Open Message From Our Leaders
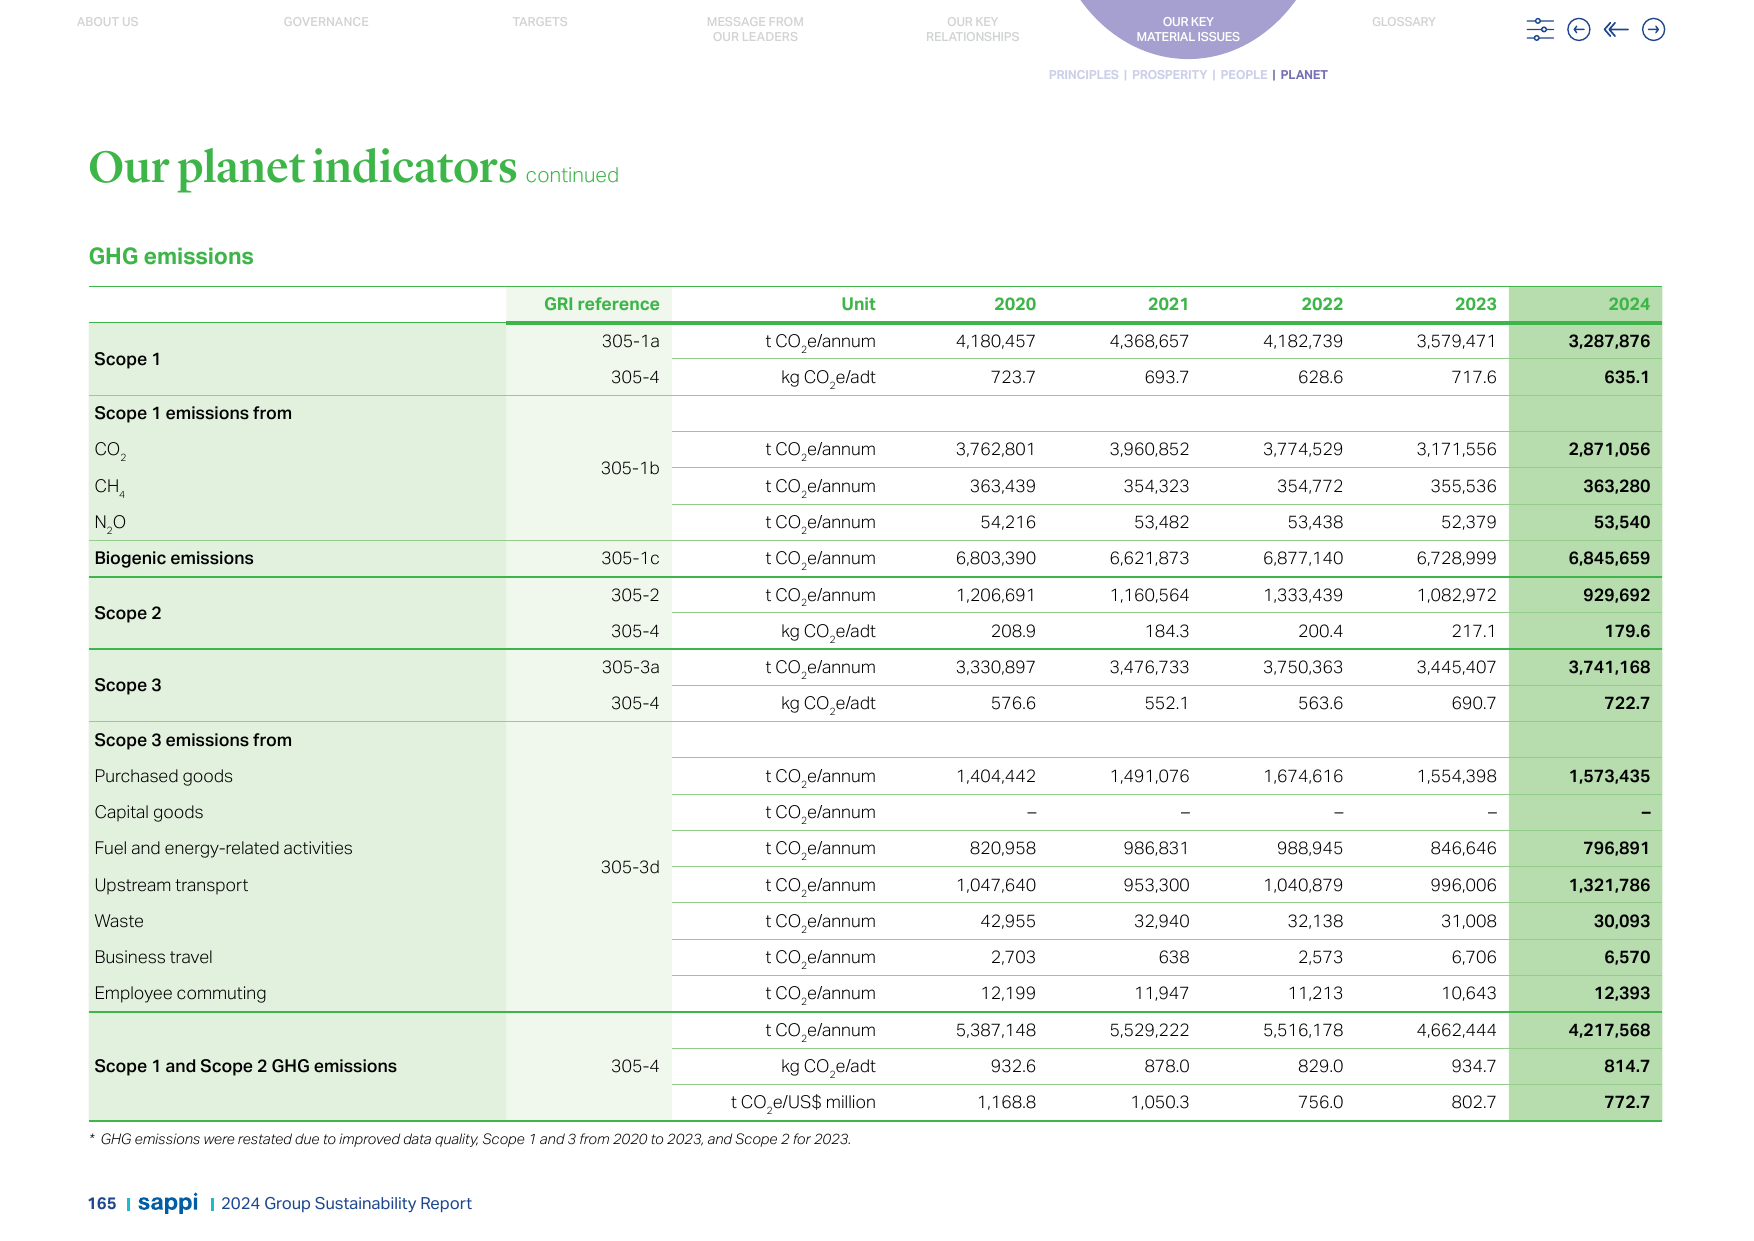 (755, 29)
